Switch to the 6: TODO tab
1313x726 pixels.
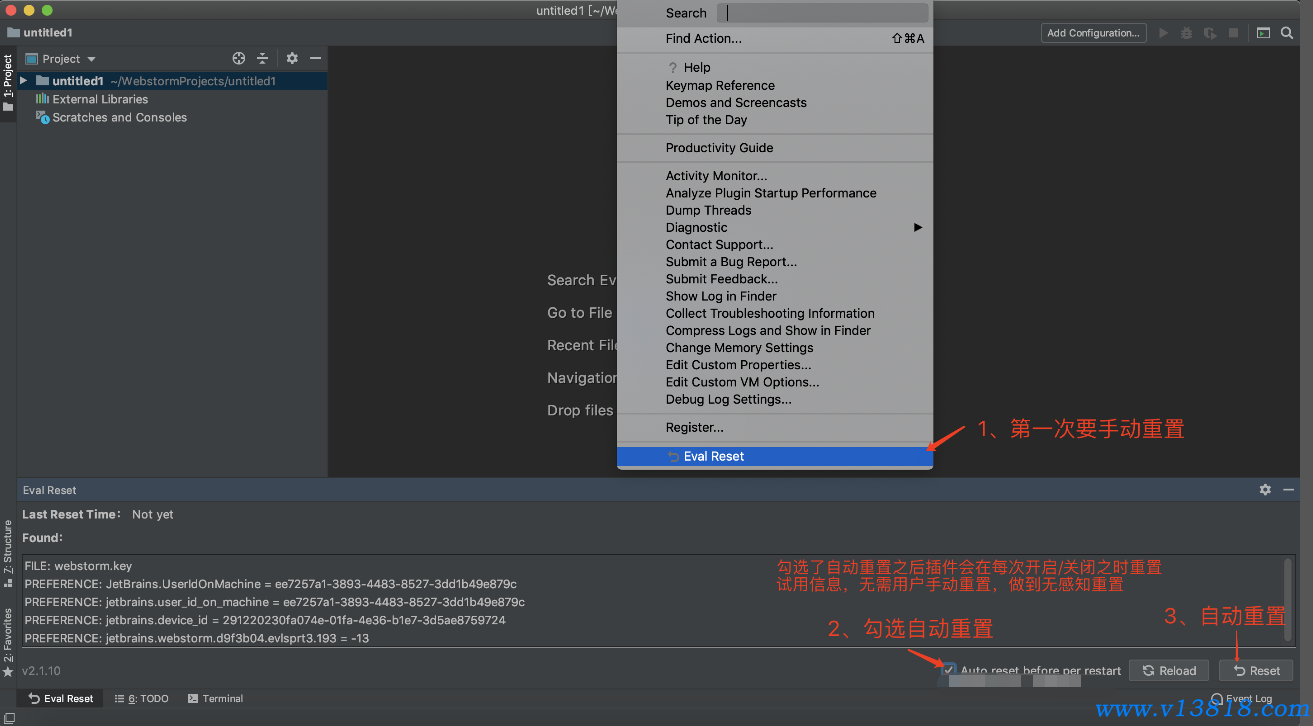[x=141, y=699]
